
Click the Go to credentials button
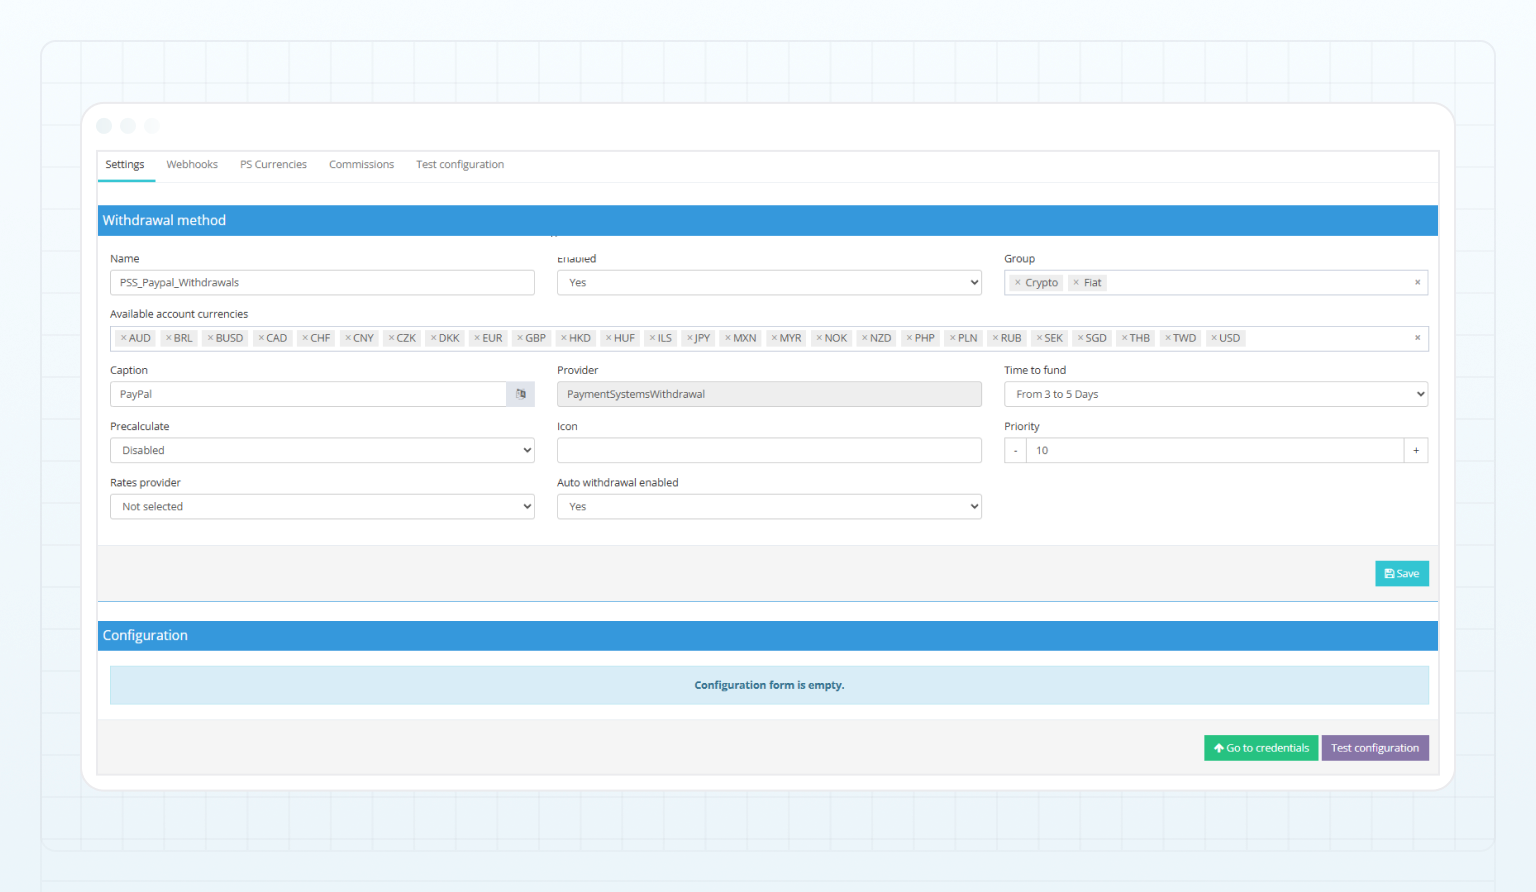point(1261,748)
